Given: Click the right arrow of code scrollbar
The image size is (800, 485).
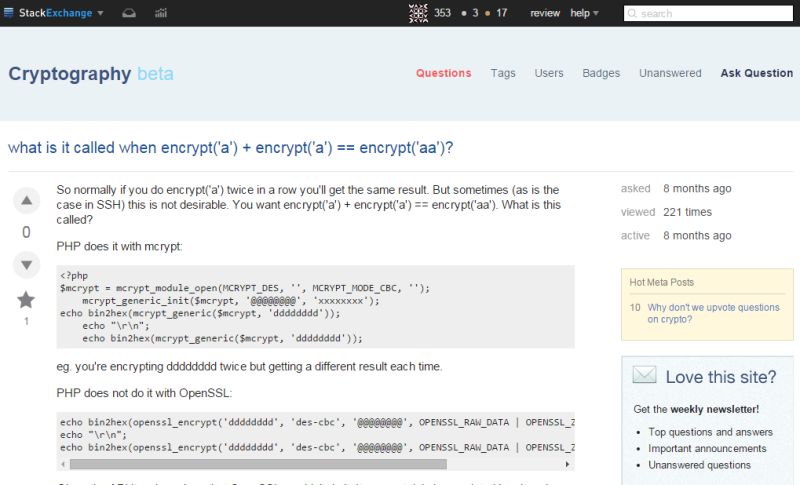Looking at the screenshot, I should pos(567,464).
